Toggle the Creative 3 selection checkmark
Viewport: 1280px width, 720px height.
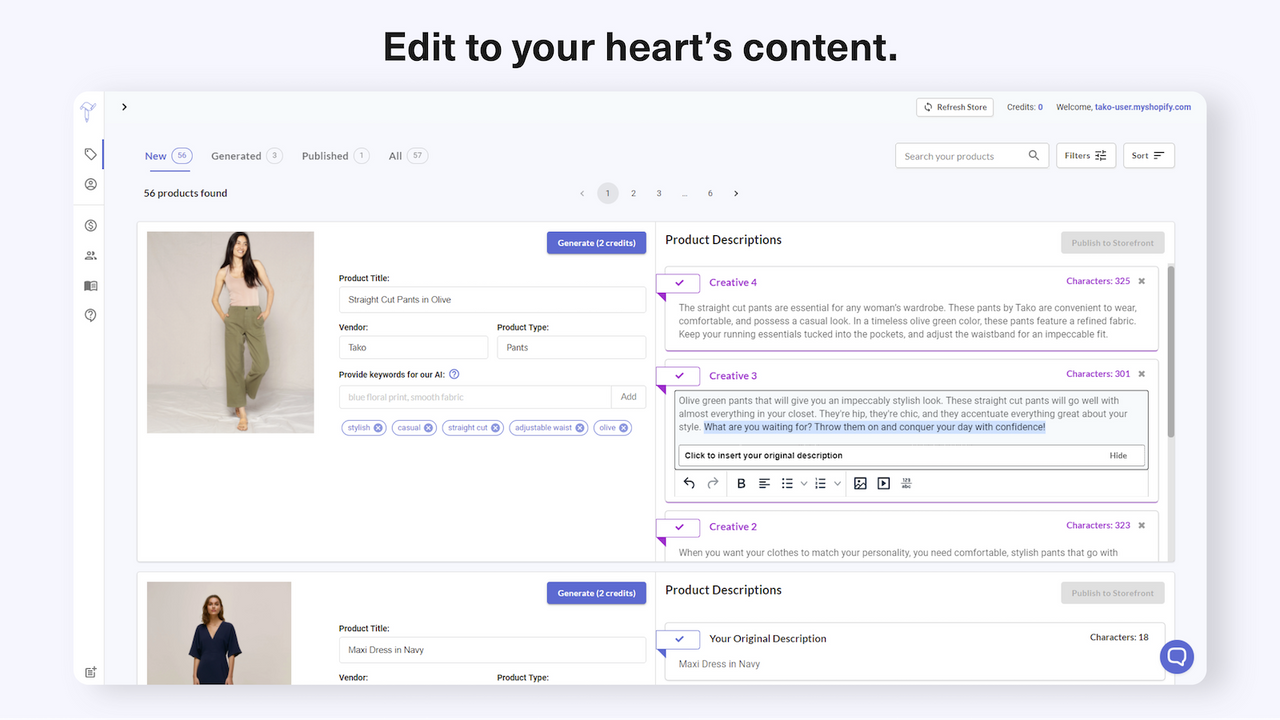(x=678, y=375)
